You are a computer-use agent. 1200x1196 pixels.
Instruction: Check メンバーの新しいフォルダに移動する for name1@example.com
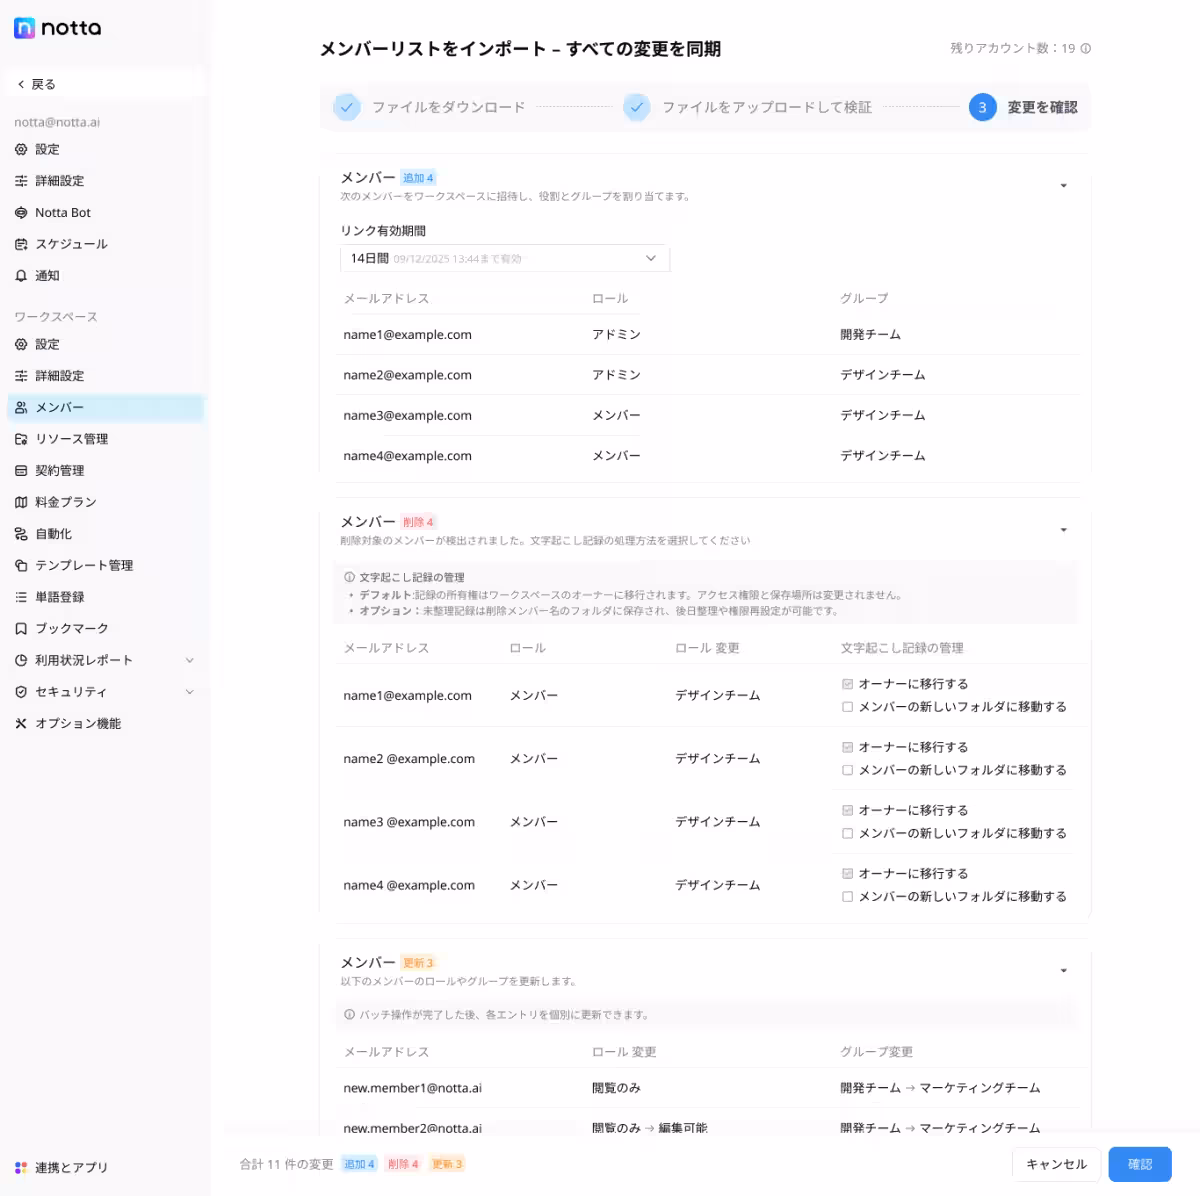tap(847, 706)
